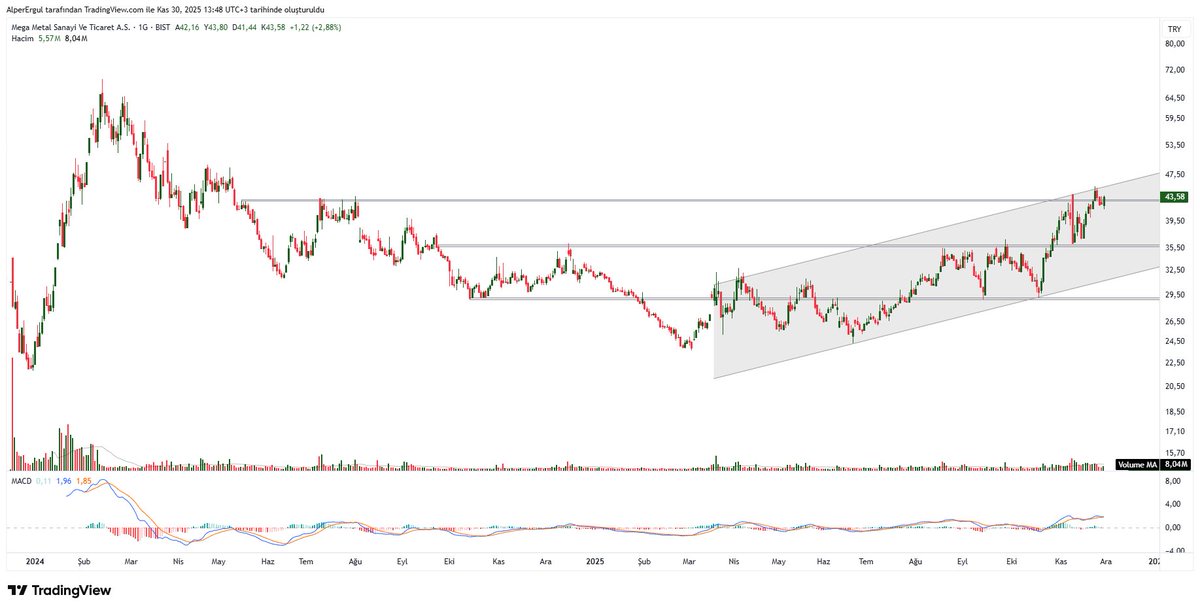Image resolution: width=1200 pixels, height=610 pixels.
Task: Click the Hacim volume indicator legend
Action: tap(47, 38)
